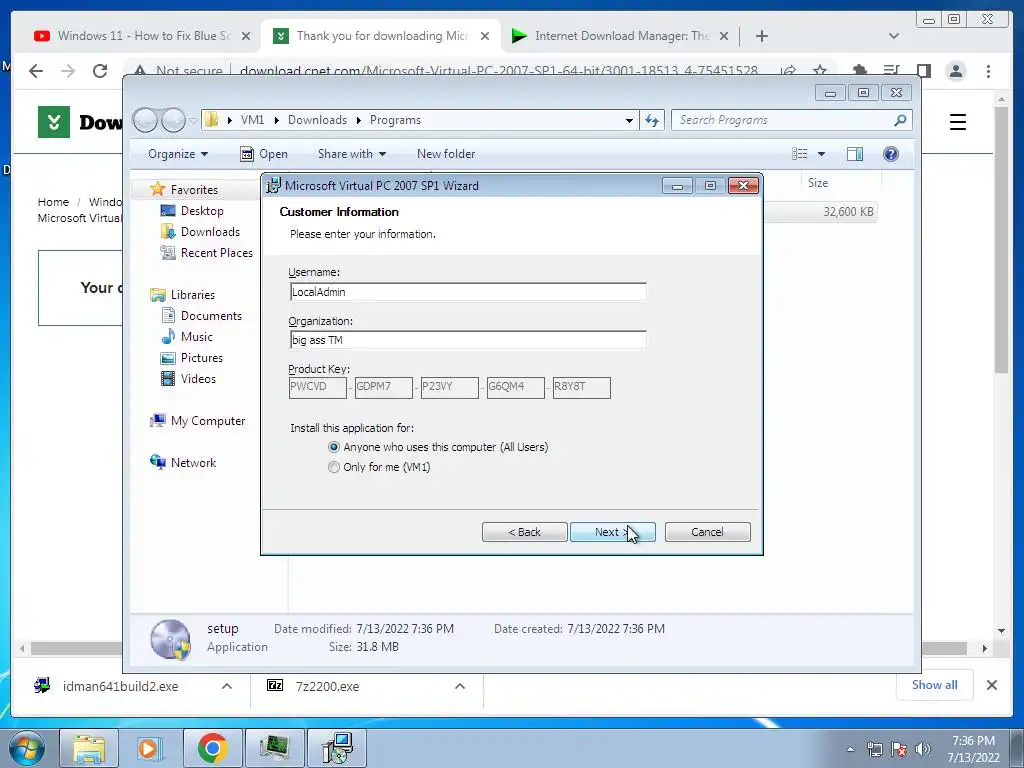Open website hamburger menu
Viewport: 1024px width, 768px height.
click(x=957, y=122)
